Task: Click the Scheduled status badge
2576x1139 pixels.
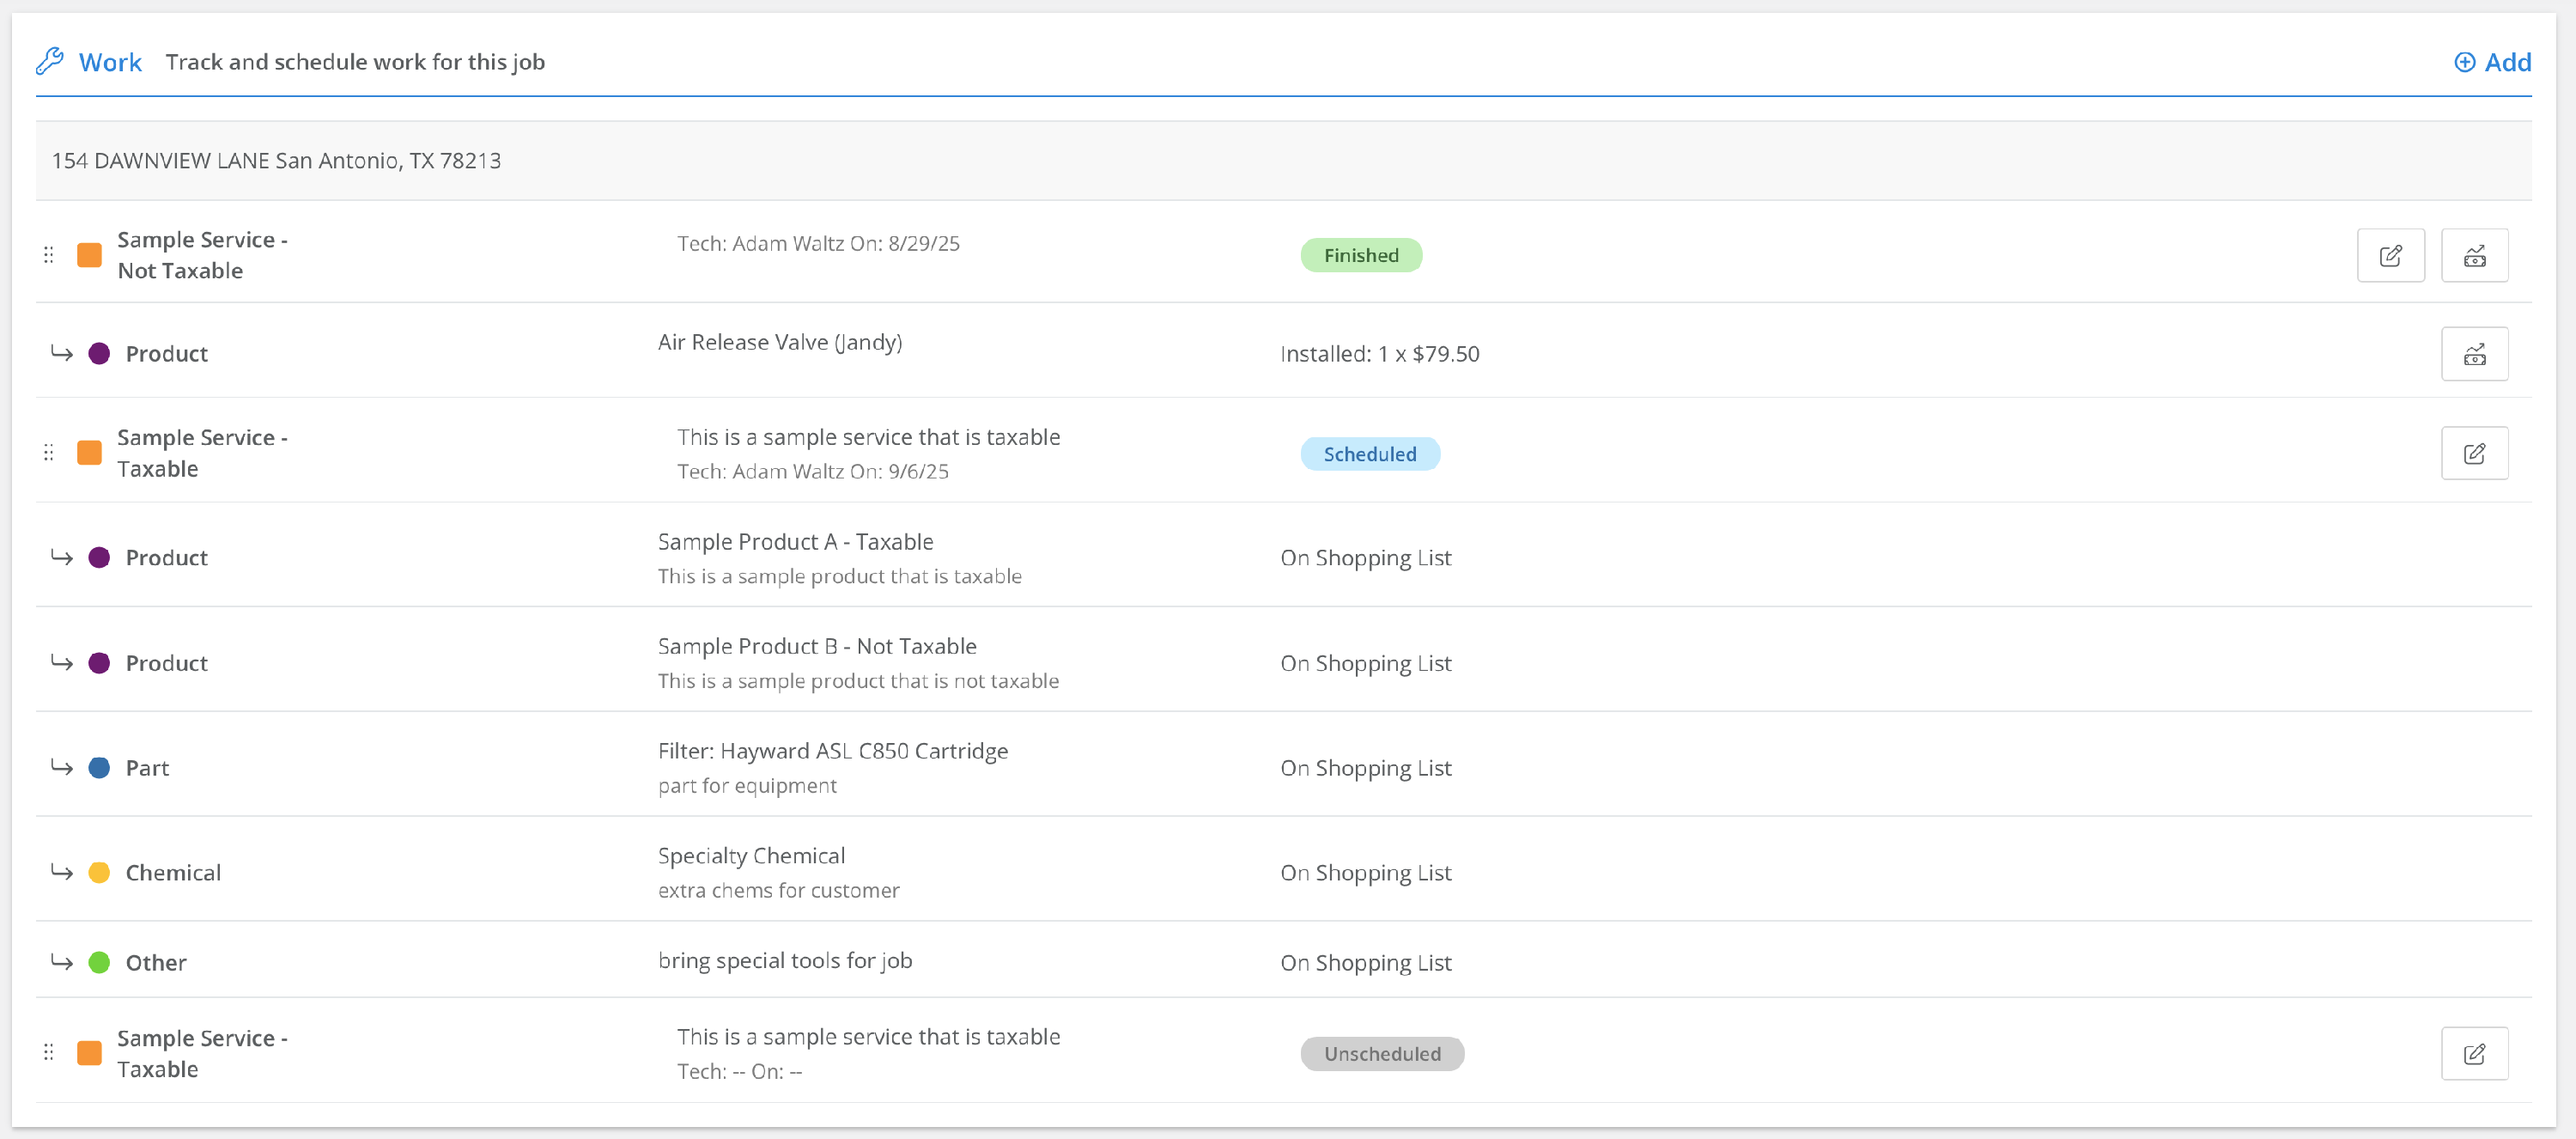Action: pyautogui.click(x=1369, y=454)
